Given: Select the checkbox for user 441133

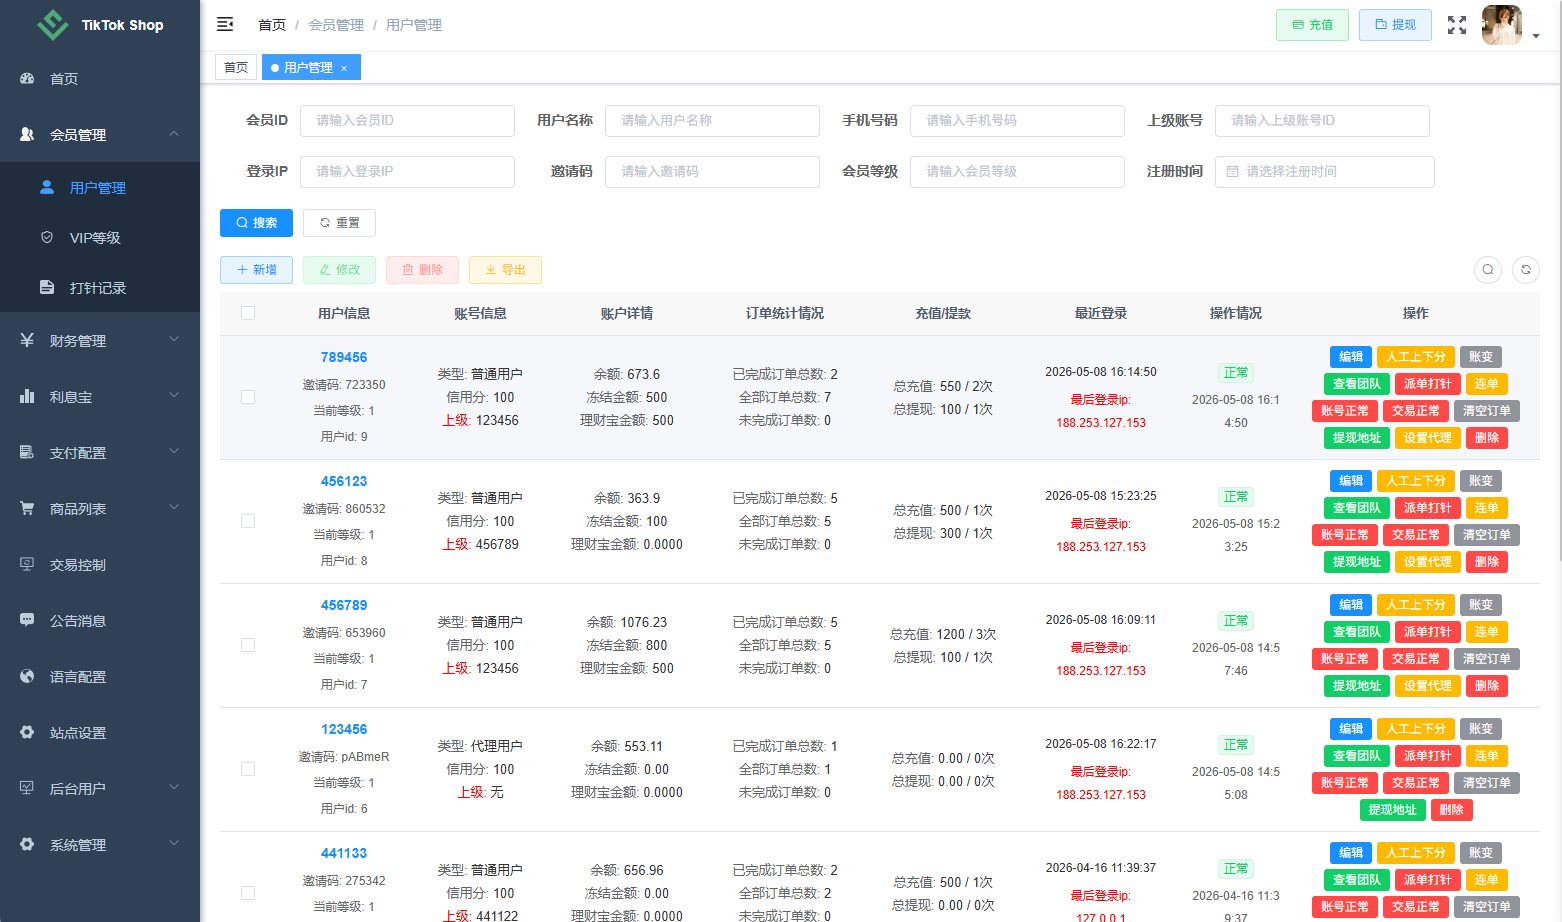Looking at the screenshot, I should [x=248, y=893].
